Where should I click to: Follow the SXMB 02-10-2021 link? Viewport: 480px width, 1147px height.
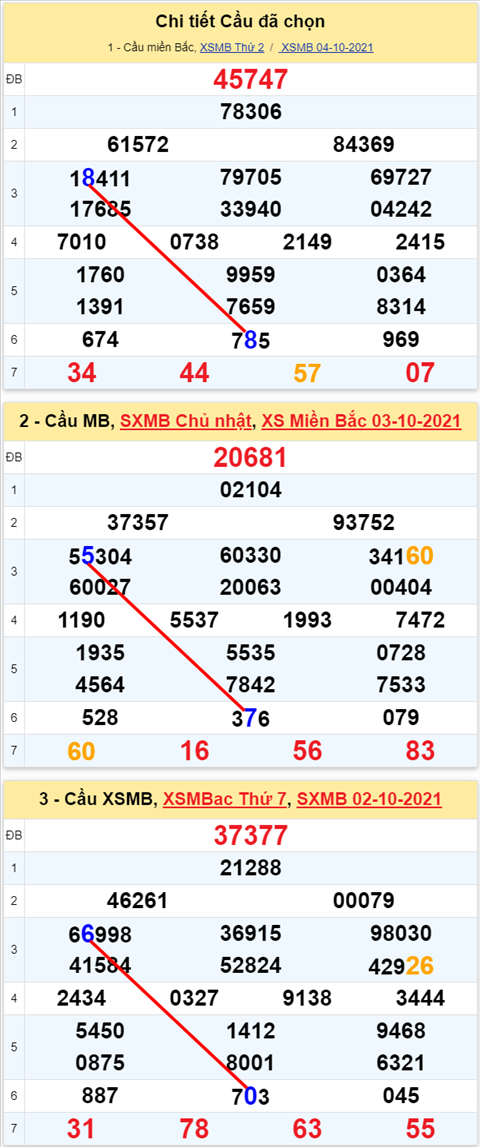click(x=370, y=799)
